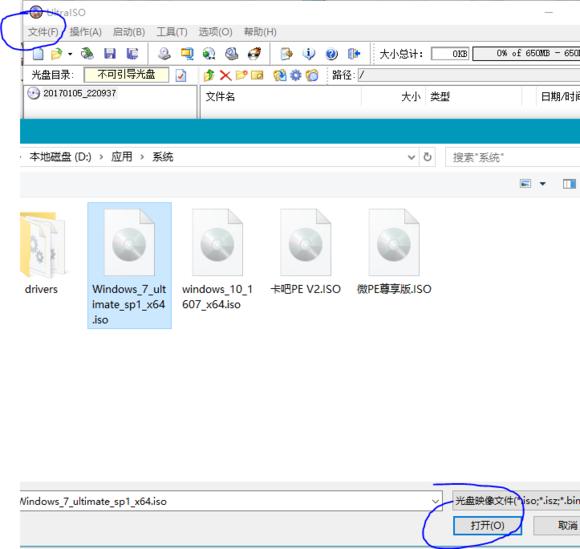Expand the Open icon's dropdown arrow
The height and width of the screenshot is (549, 580).
click(70, 54)
